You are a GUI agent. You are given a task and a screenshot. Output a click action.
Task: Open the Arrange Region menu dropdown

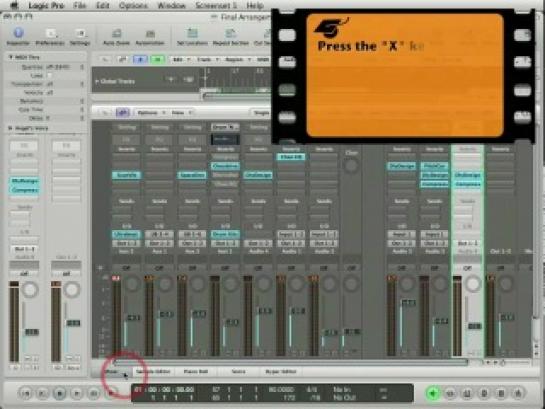click(238, 60)
